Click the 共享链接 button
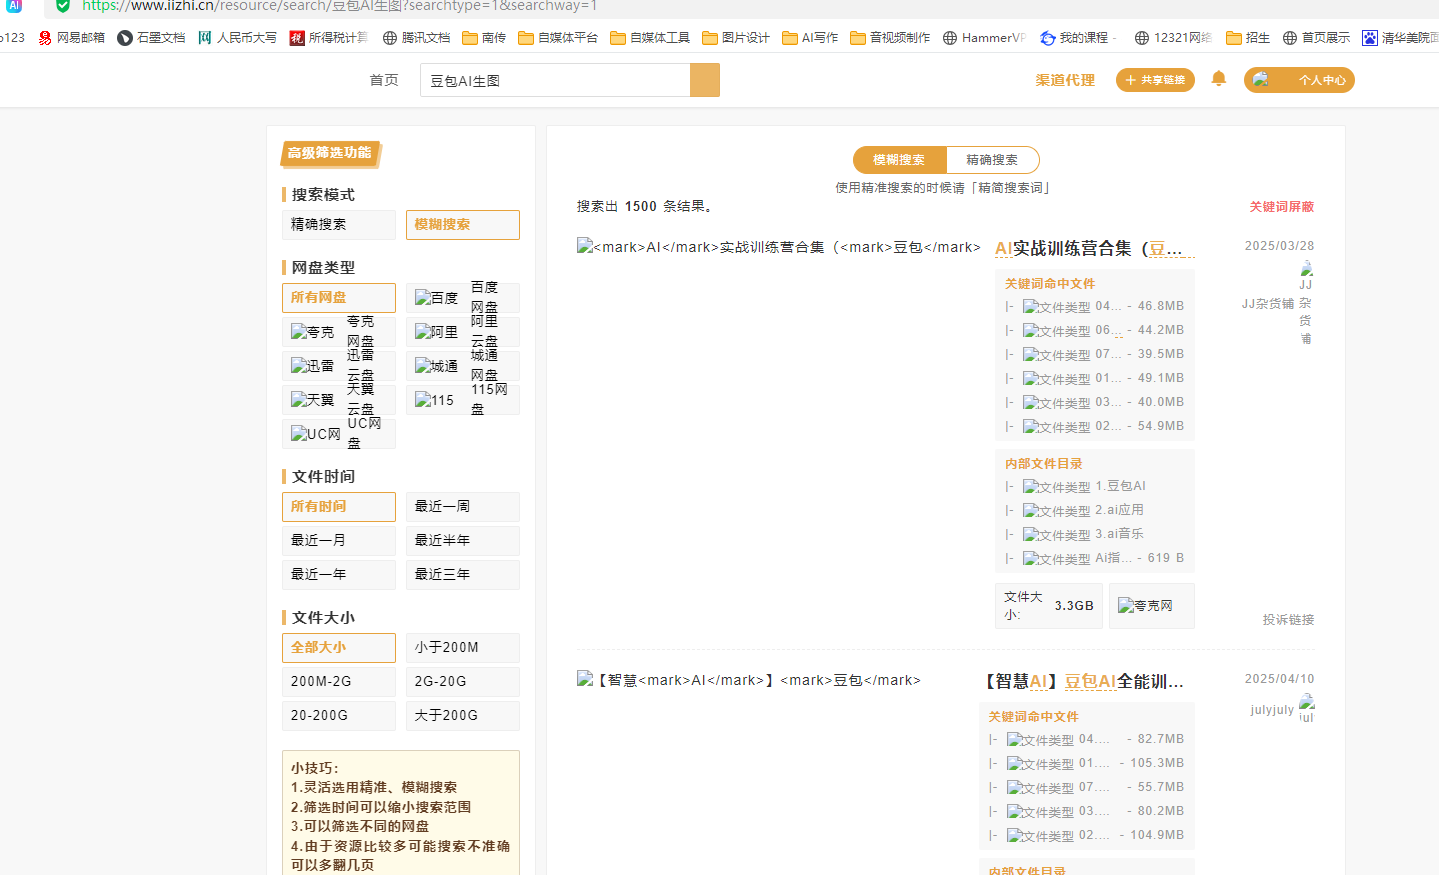Viewport: 1439px width, 875px height. (1155, 80)
